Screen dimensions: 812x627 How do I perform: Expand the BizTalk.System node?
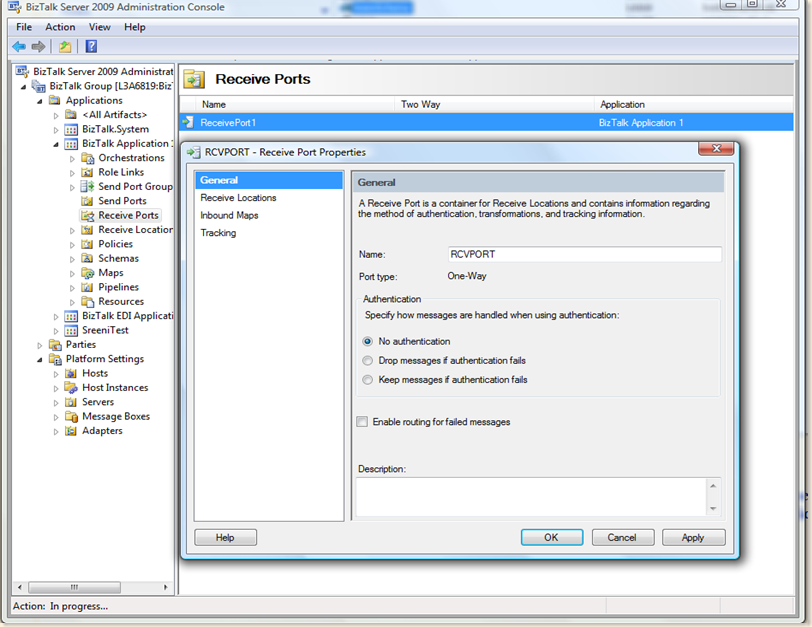[56, 130]
